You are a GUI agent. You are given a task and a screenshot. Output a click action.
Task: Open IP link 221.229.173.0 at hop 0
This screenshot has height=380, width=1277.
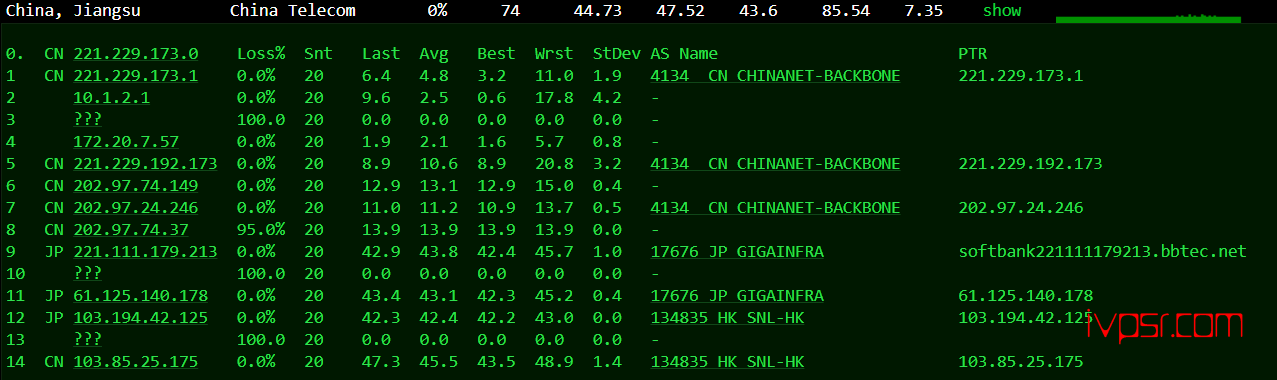(136, 54)
